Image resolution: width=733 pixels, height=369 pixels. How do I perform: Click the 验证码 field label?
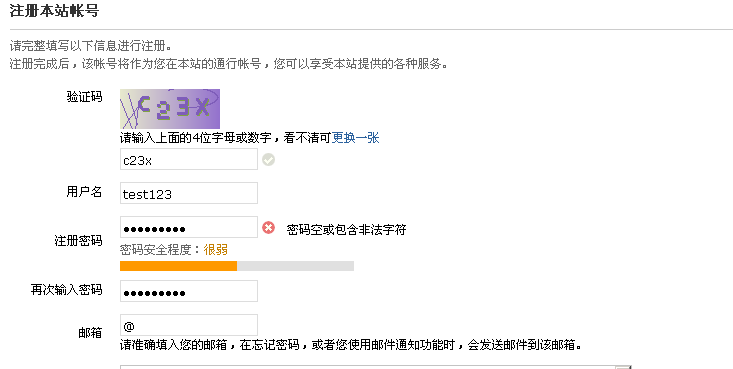(84, 97)
